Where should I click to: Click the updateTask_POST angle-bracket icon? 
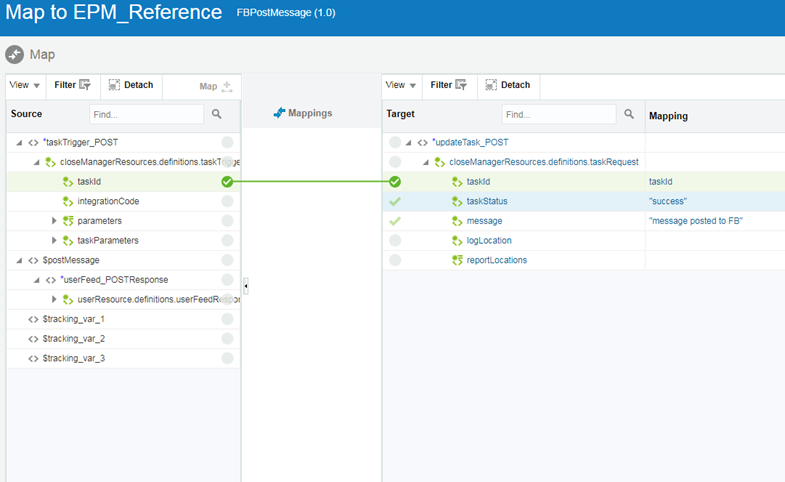(423, 143)
